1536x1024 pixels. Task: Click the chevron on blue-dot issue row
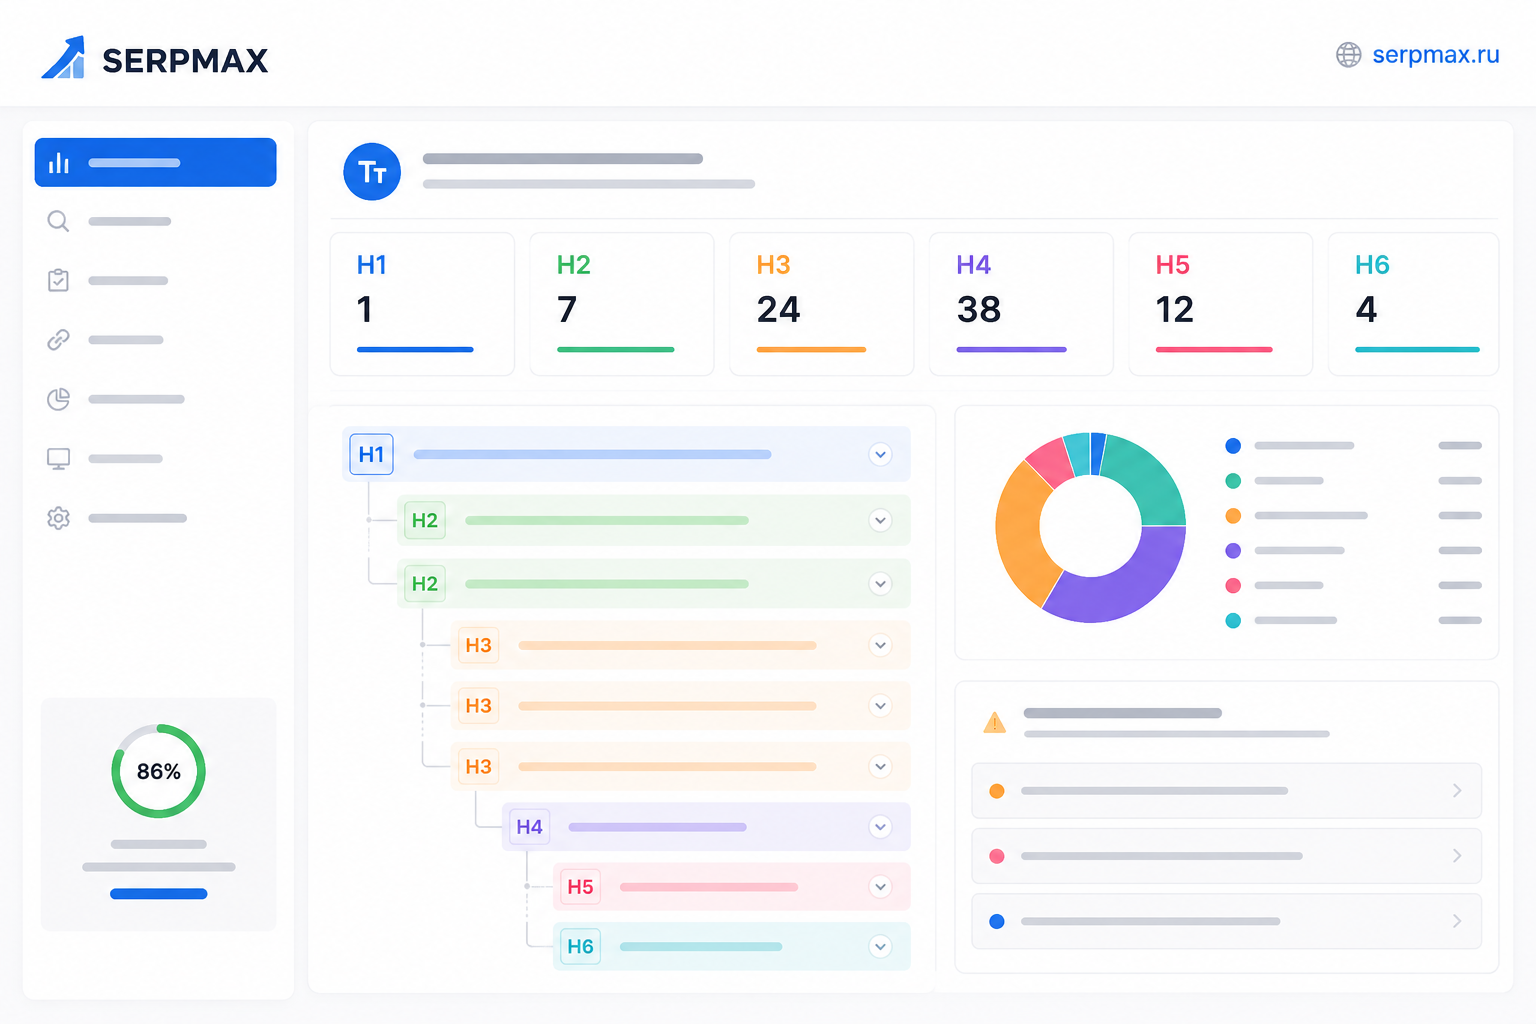tap(1457, 921)
